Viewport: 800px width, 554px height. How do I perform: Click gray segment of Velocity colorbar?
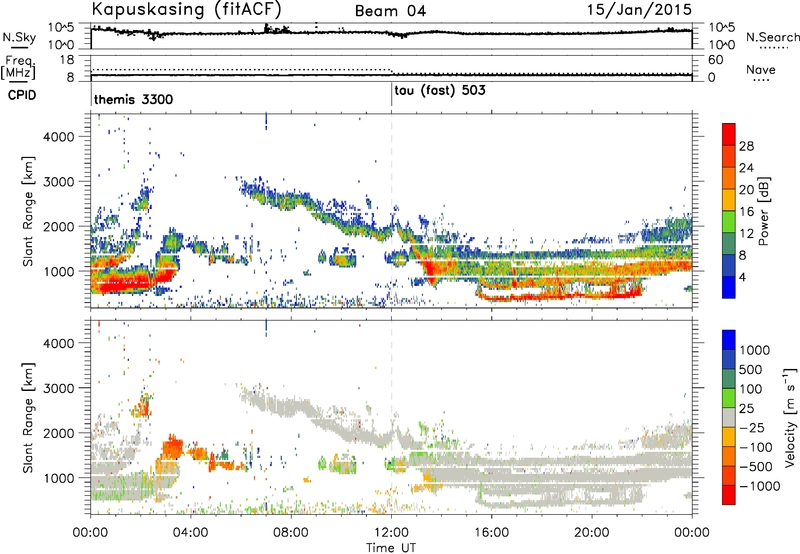click(729, 418)
